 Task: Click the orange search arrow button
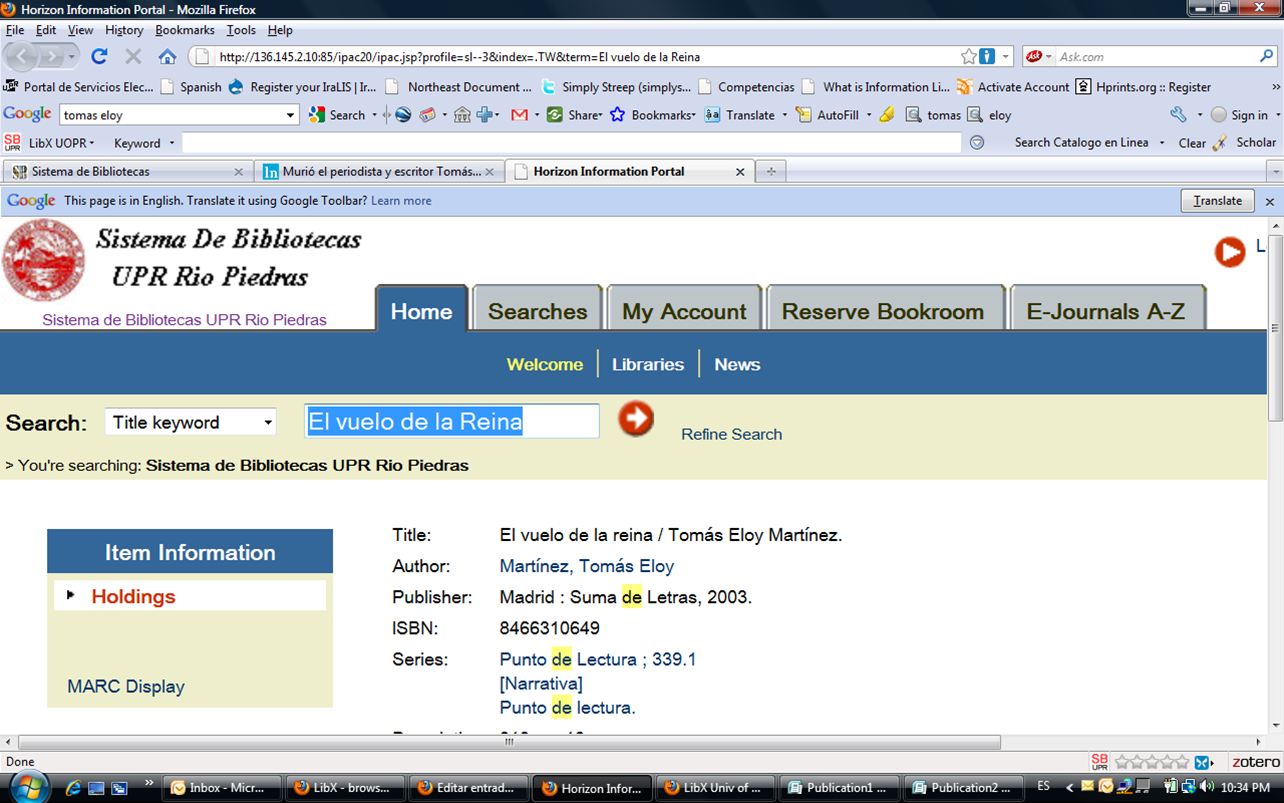pos(636,419)
